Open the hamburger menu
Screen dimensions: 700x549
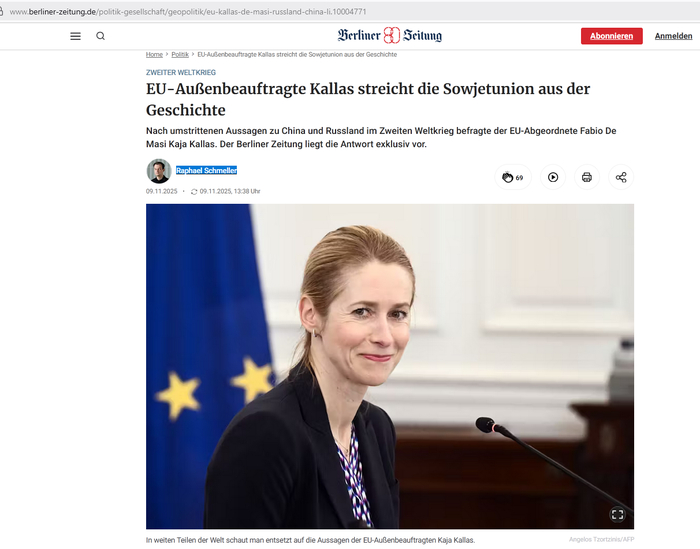pyautogui.click(x=75, y=36)
